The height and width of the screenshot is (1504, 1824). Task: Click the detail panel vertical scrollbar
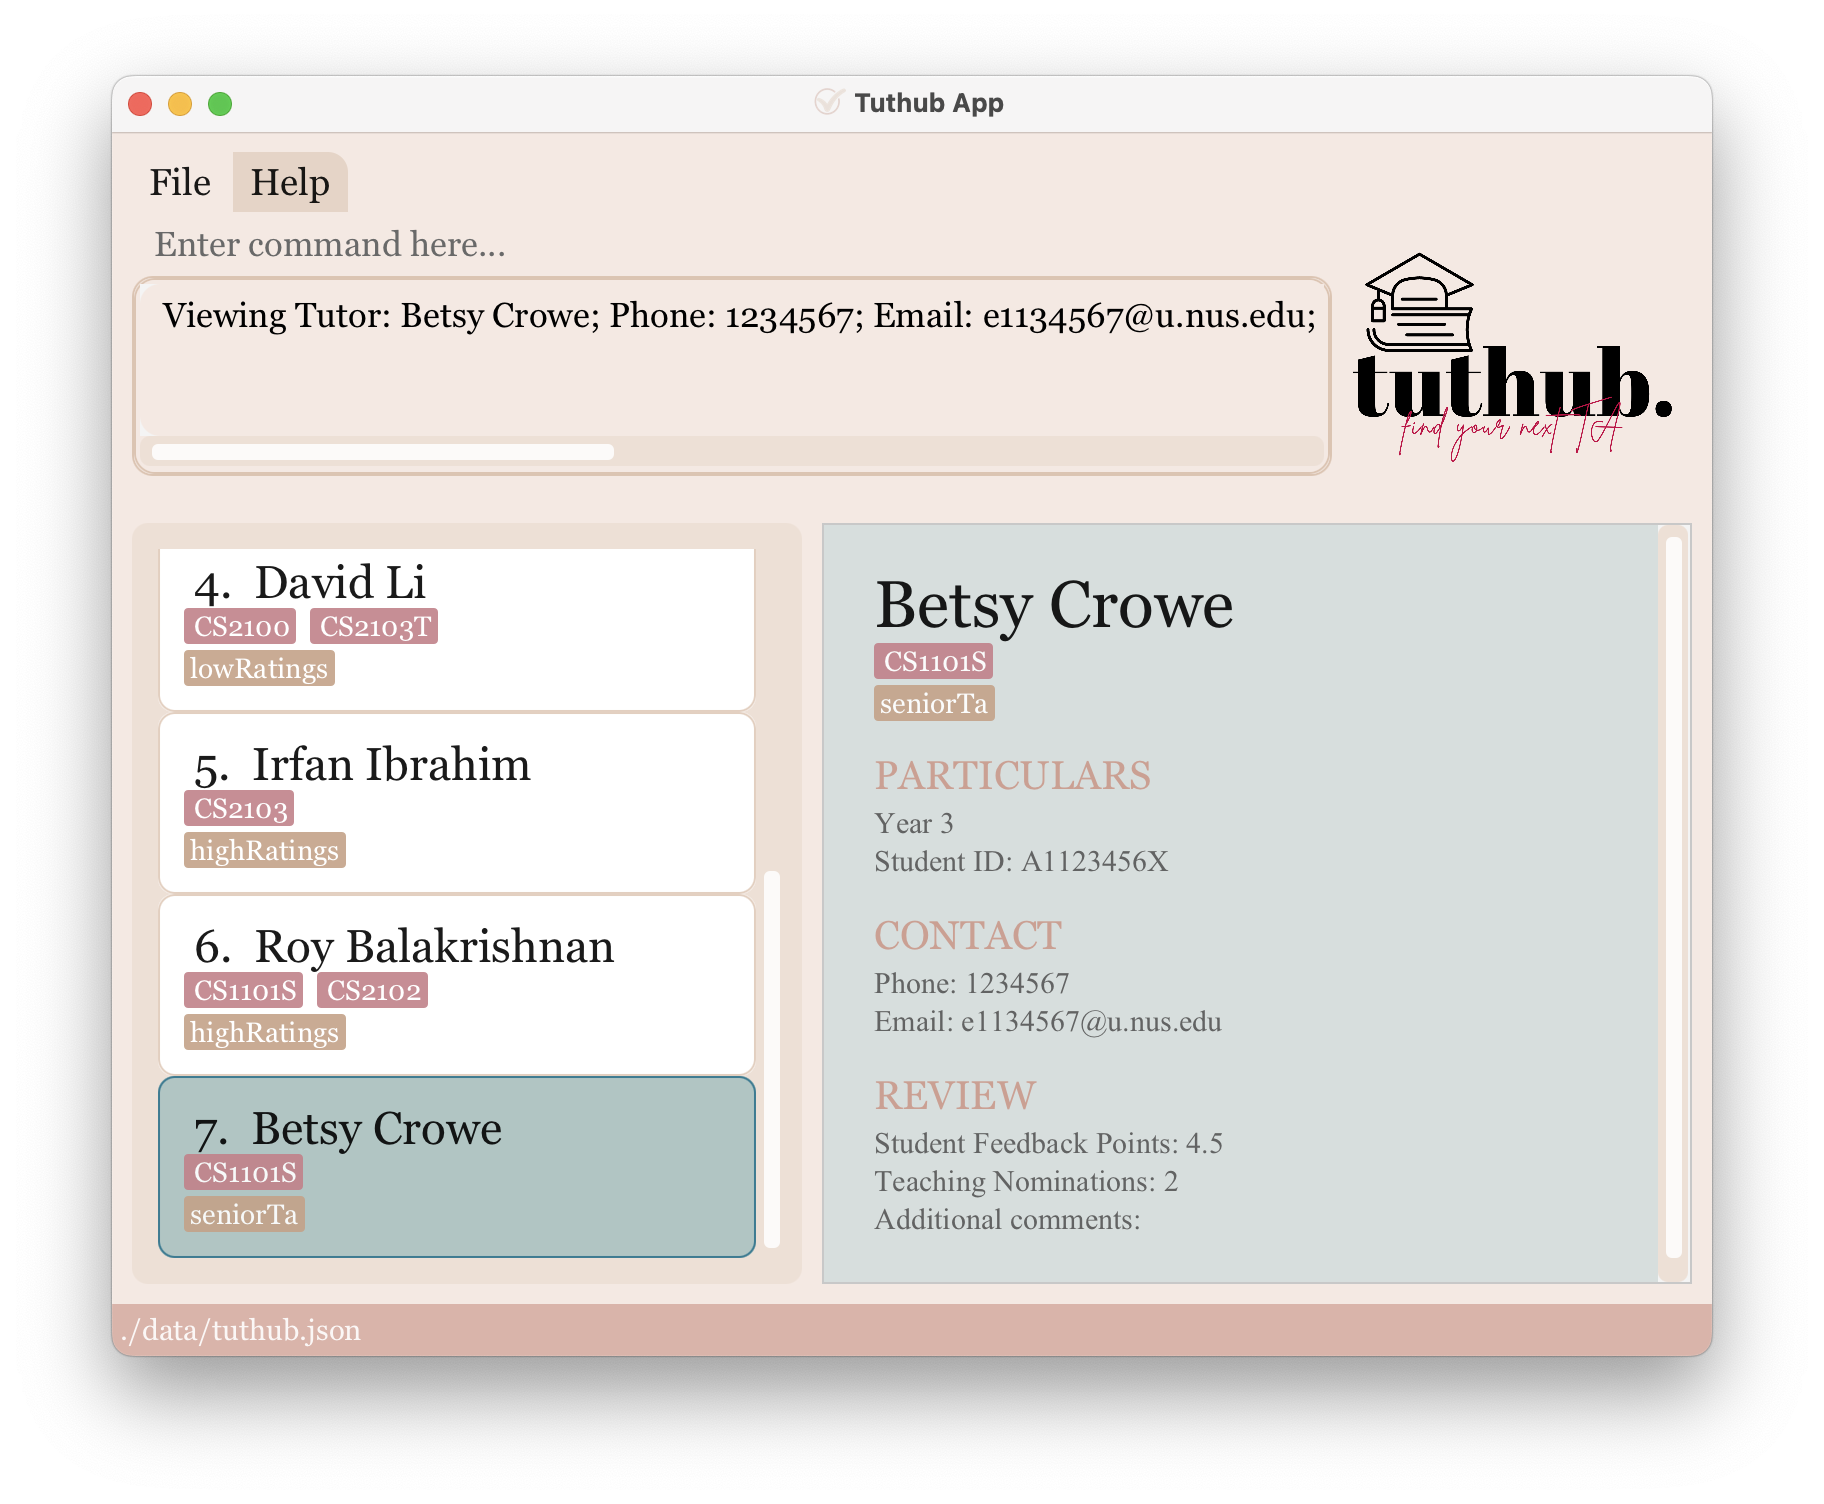[1674, 898]
